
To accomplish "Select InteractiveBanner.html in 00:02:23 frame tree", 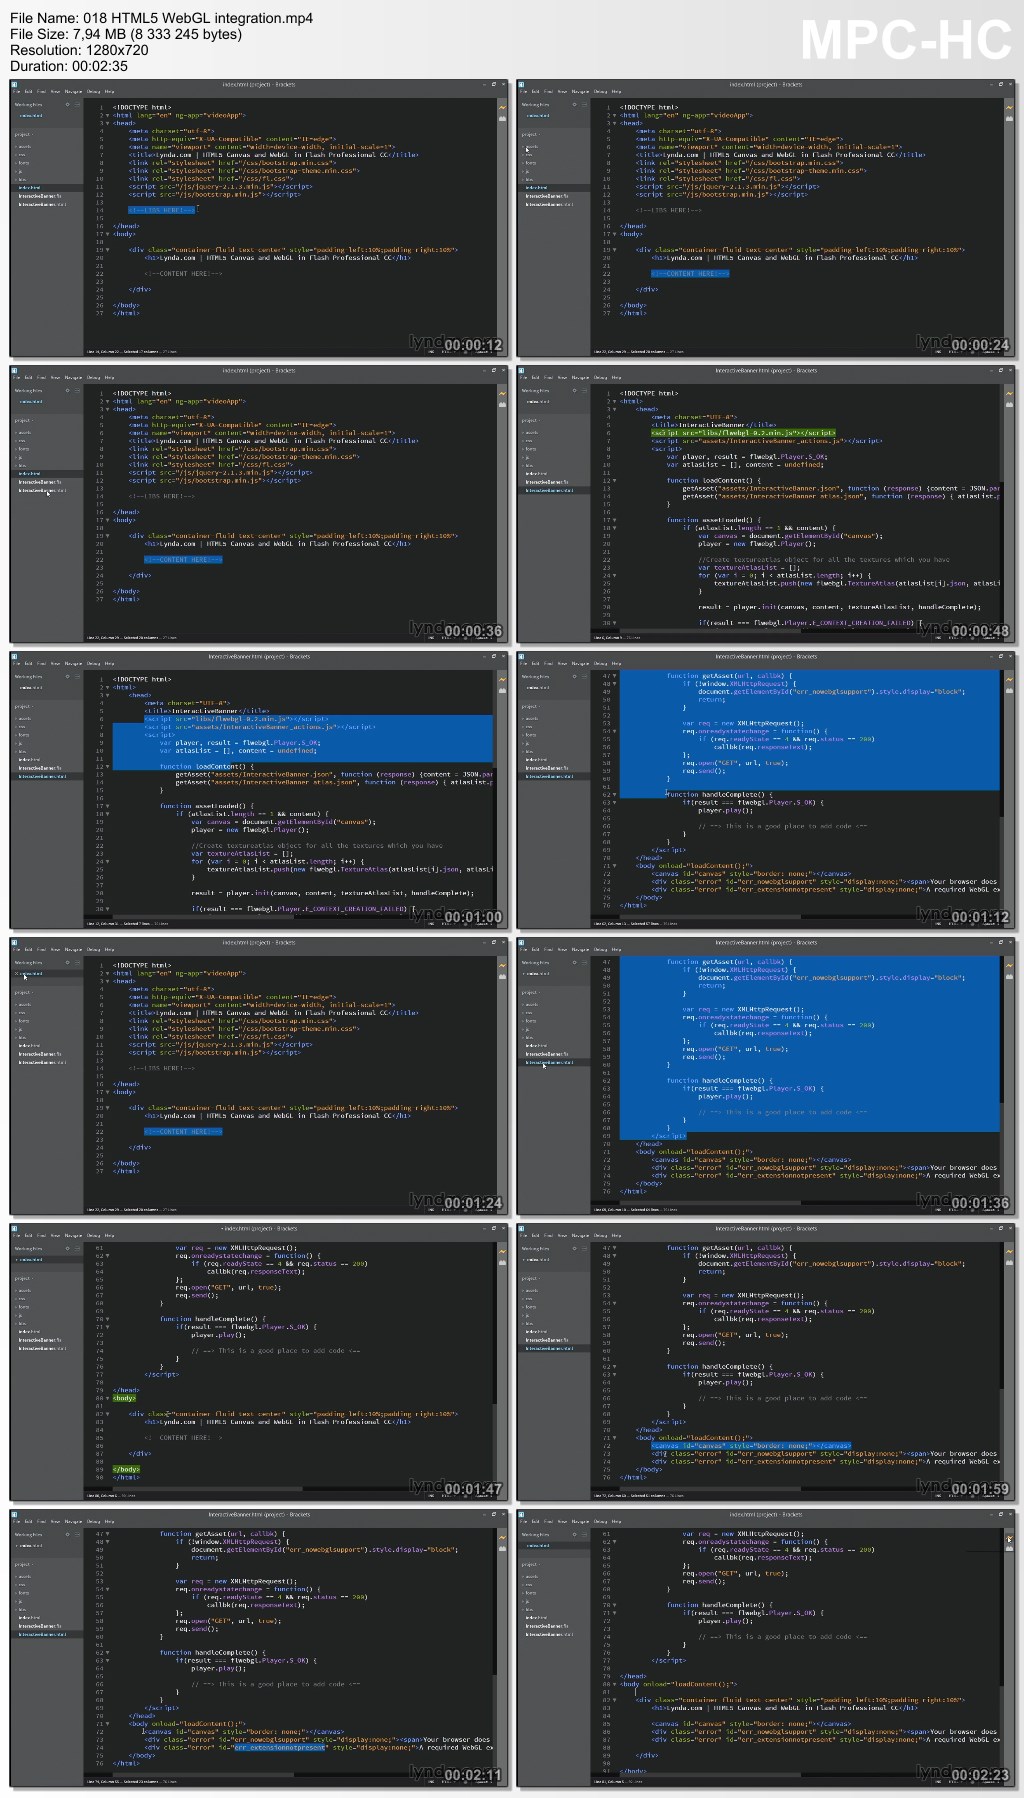I will [548, 1634].
